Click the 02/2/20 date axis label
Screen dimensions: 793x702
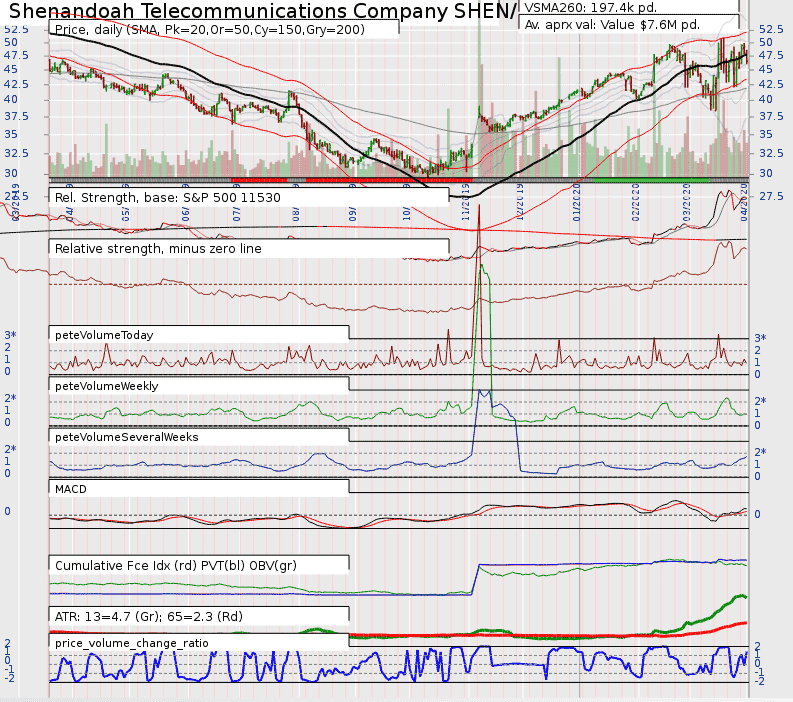(635, 202)
